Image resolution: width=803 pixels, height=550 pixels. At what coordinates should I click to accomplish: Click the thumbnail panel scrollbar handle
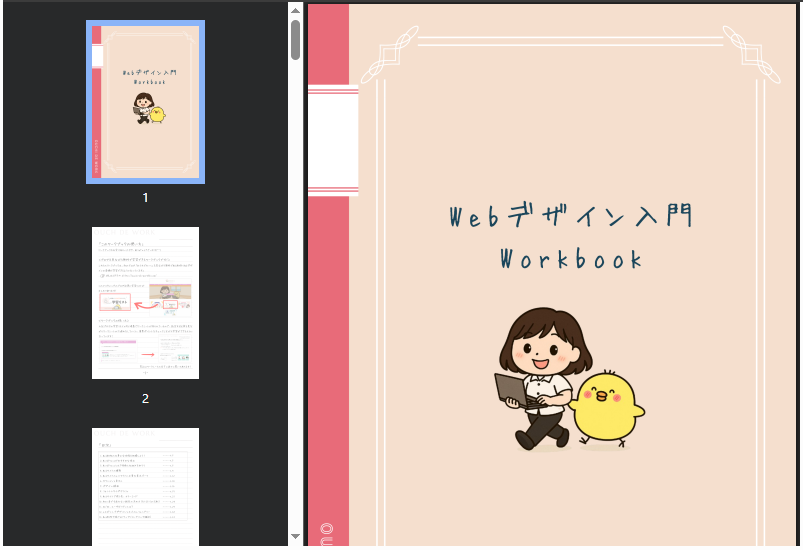(295, 40)
